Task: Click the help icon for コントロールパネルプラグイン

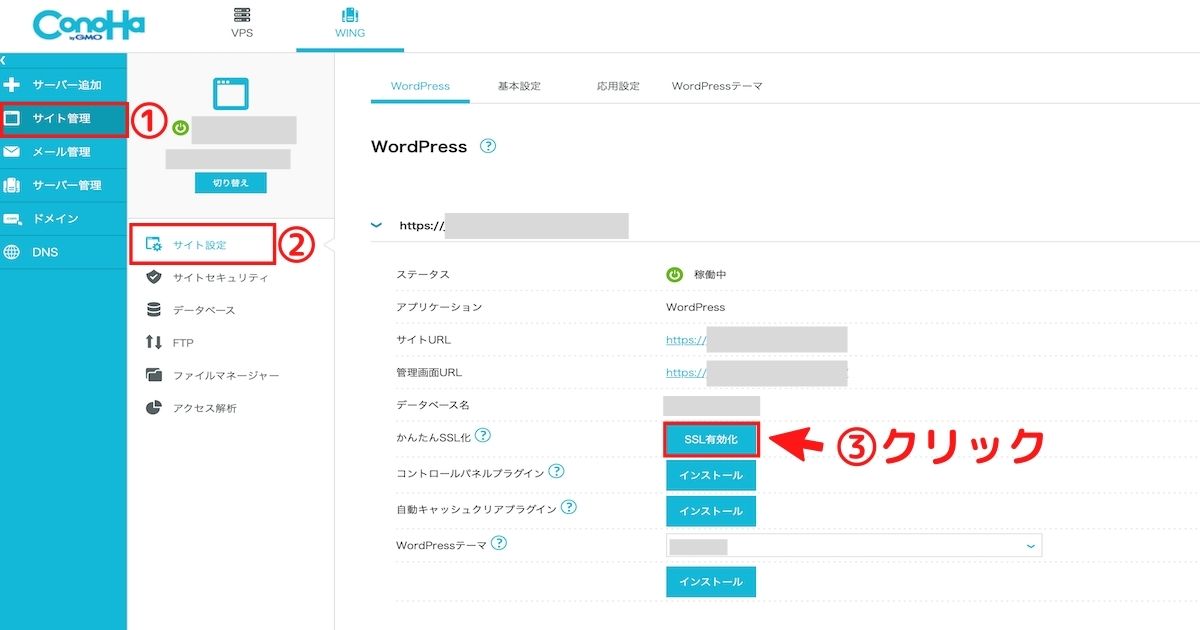Action: click(556, 471)
